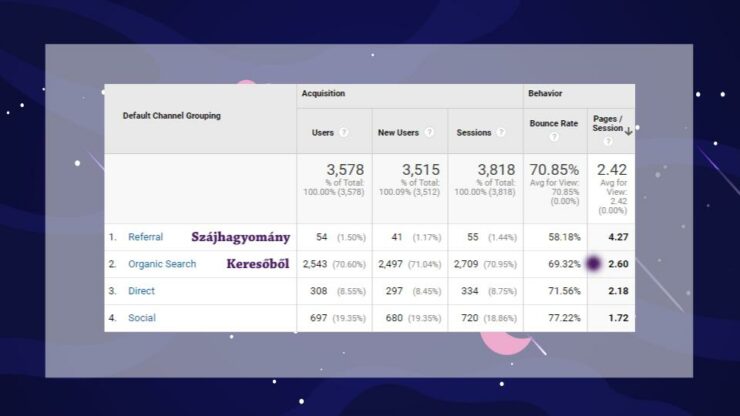
Task: Sort by the Sessions column header
Action: [x=474, y=133]
